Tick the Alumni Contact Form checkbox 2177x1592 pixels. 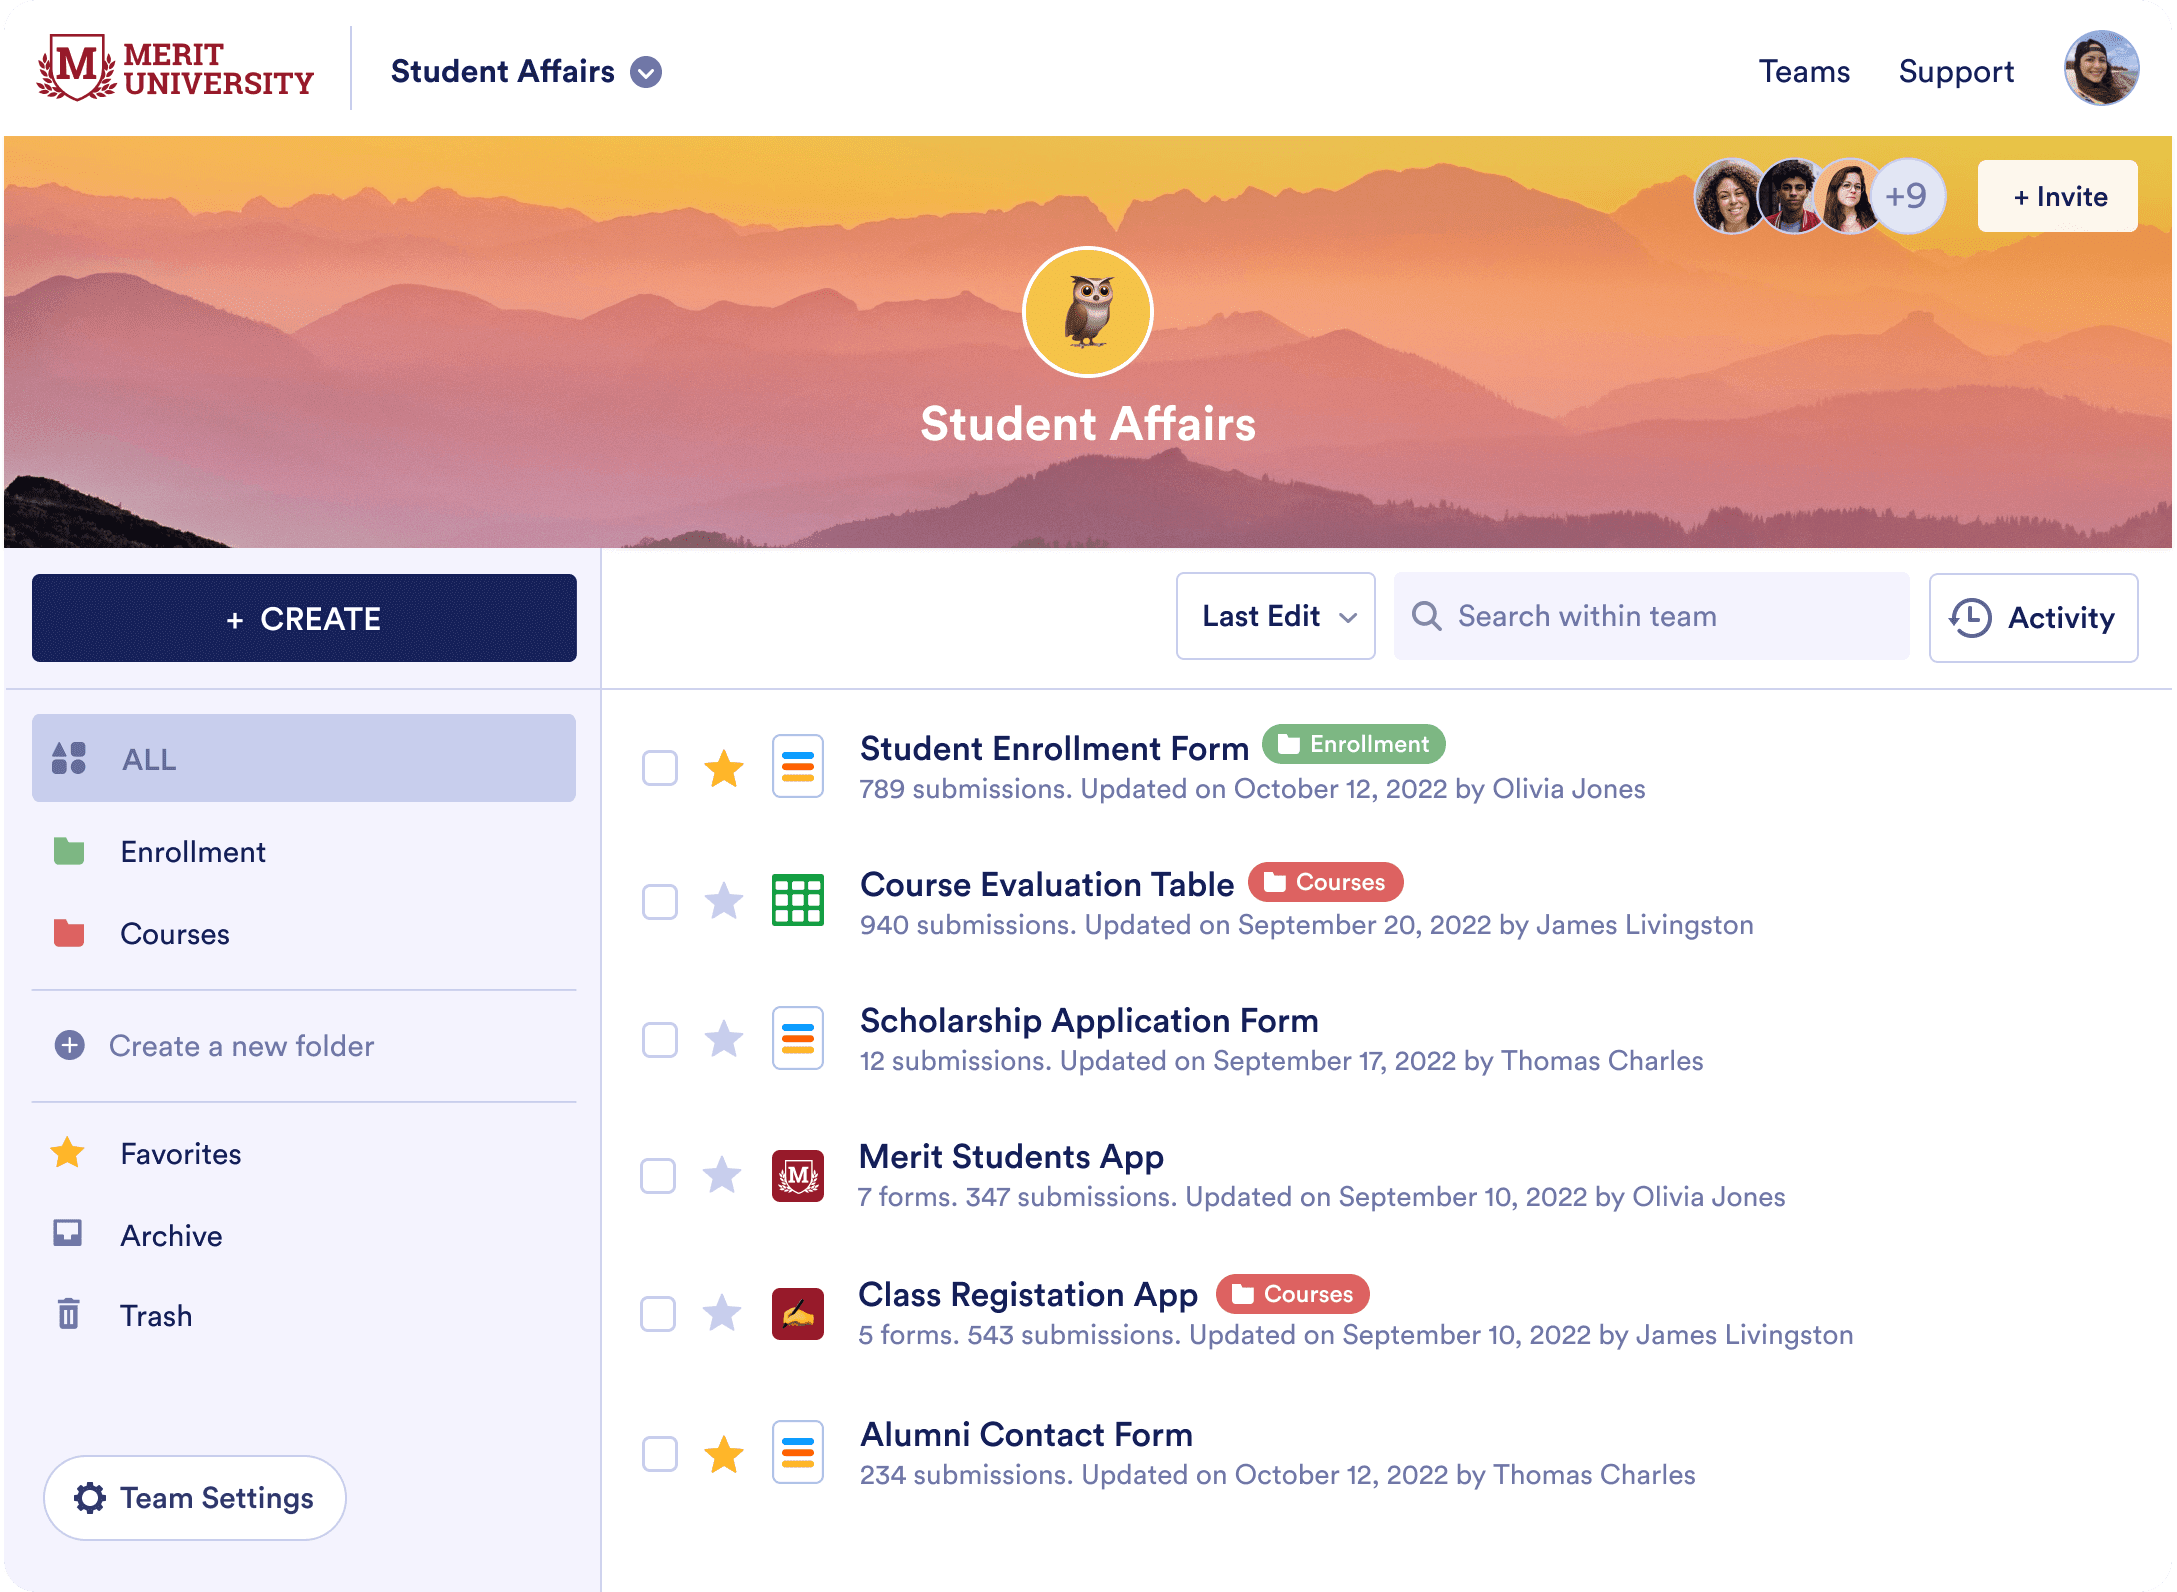pyautogui.click(x=660, y=1453)
